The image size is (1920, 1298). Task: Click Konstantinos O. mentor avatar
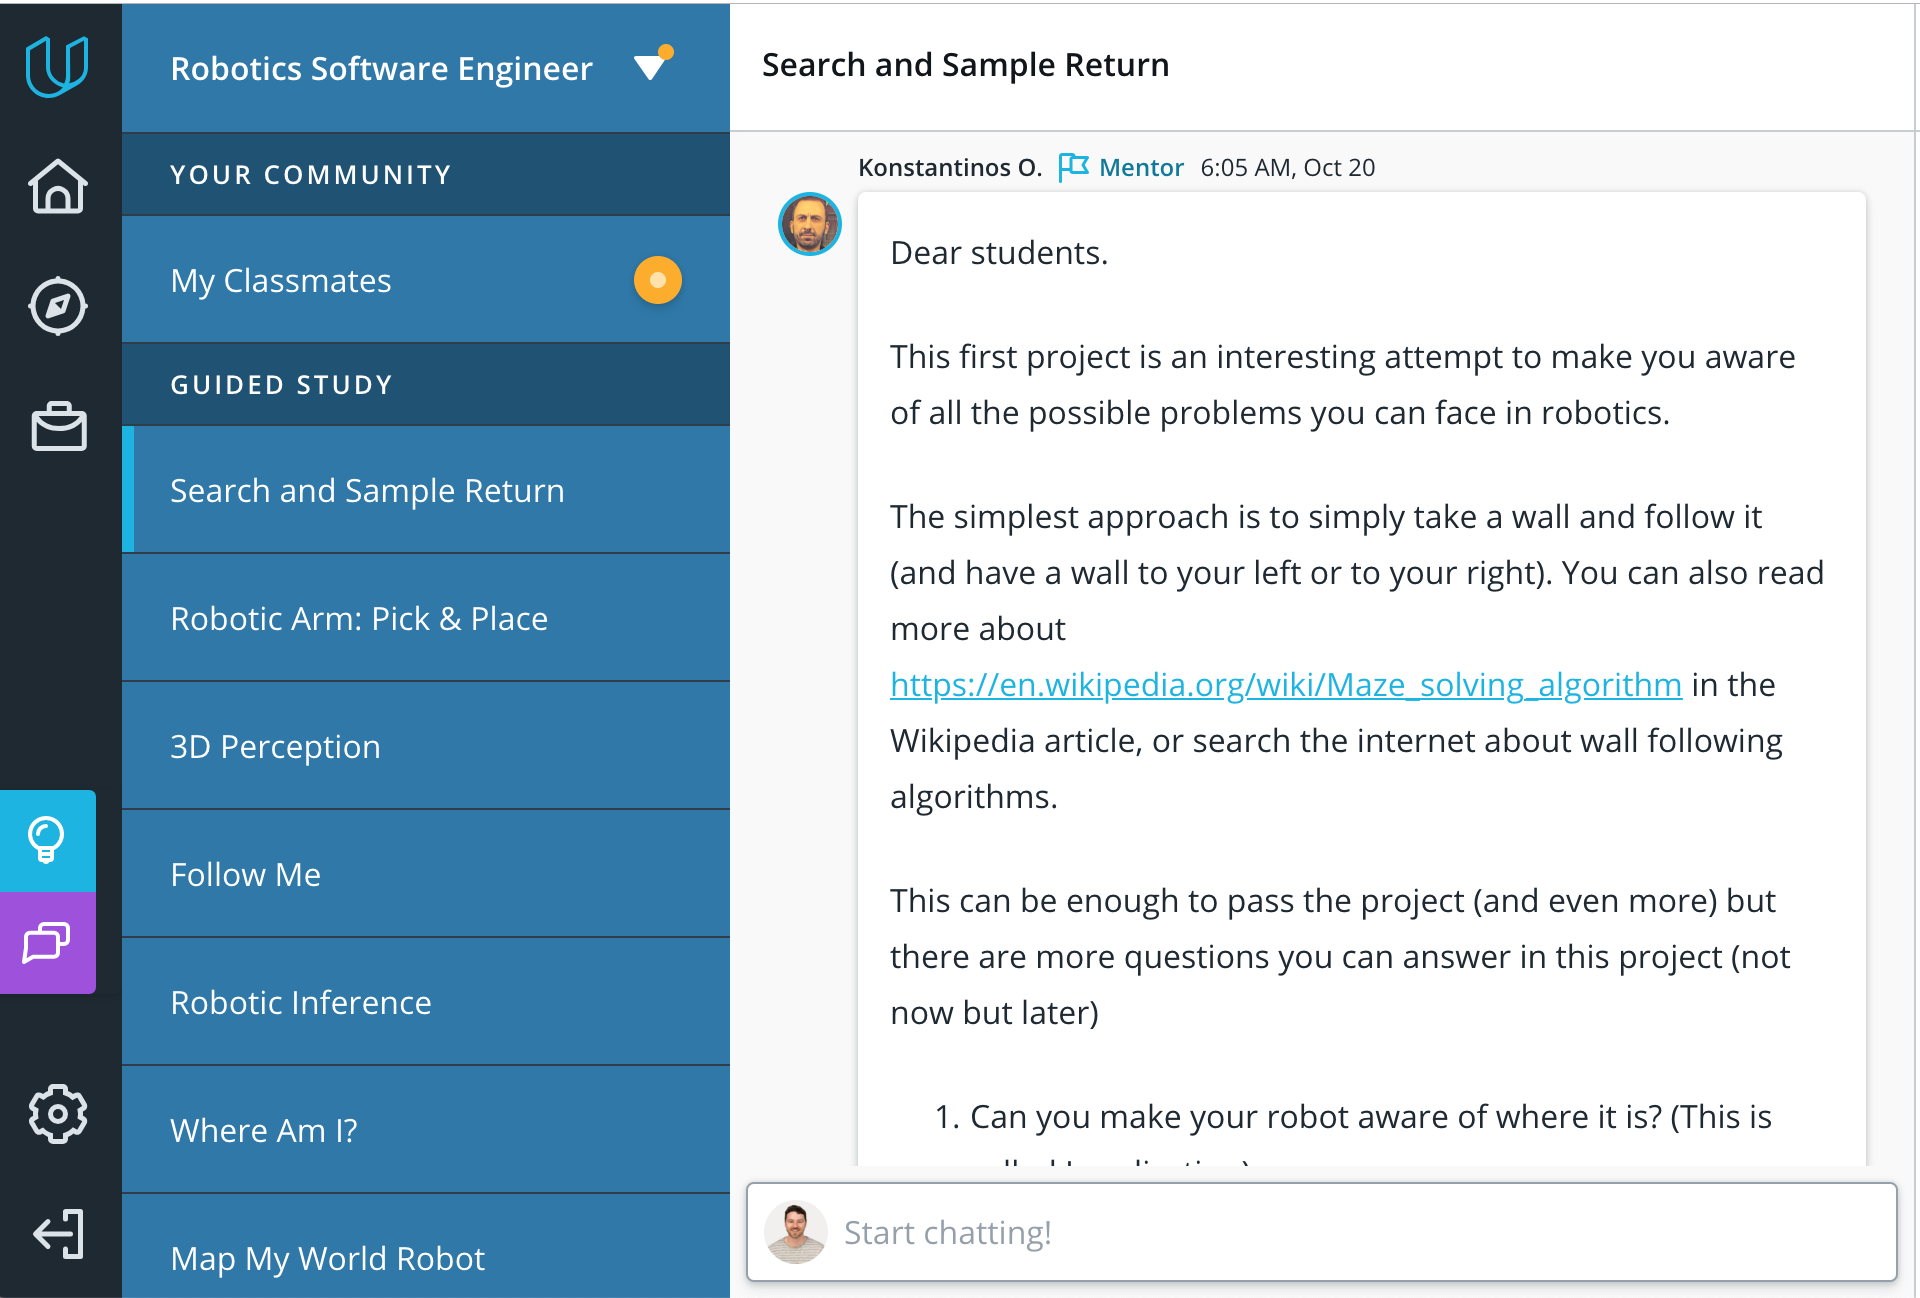(x=810, y=224)
